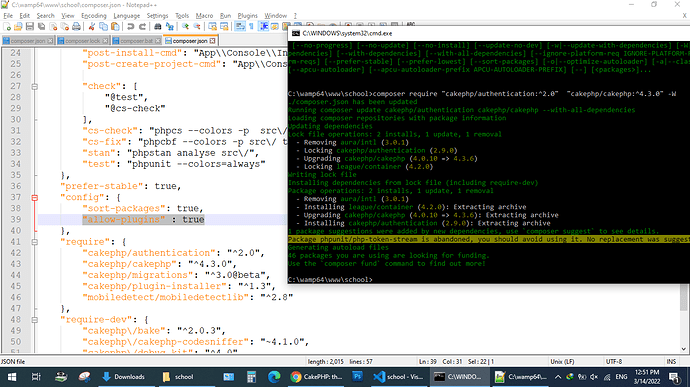Image resolution: width=690 pixels, height=387 pixels.
Task: Click the Open file toolbar icon
Action: (18, 27)
